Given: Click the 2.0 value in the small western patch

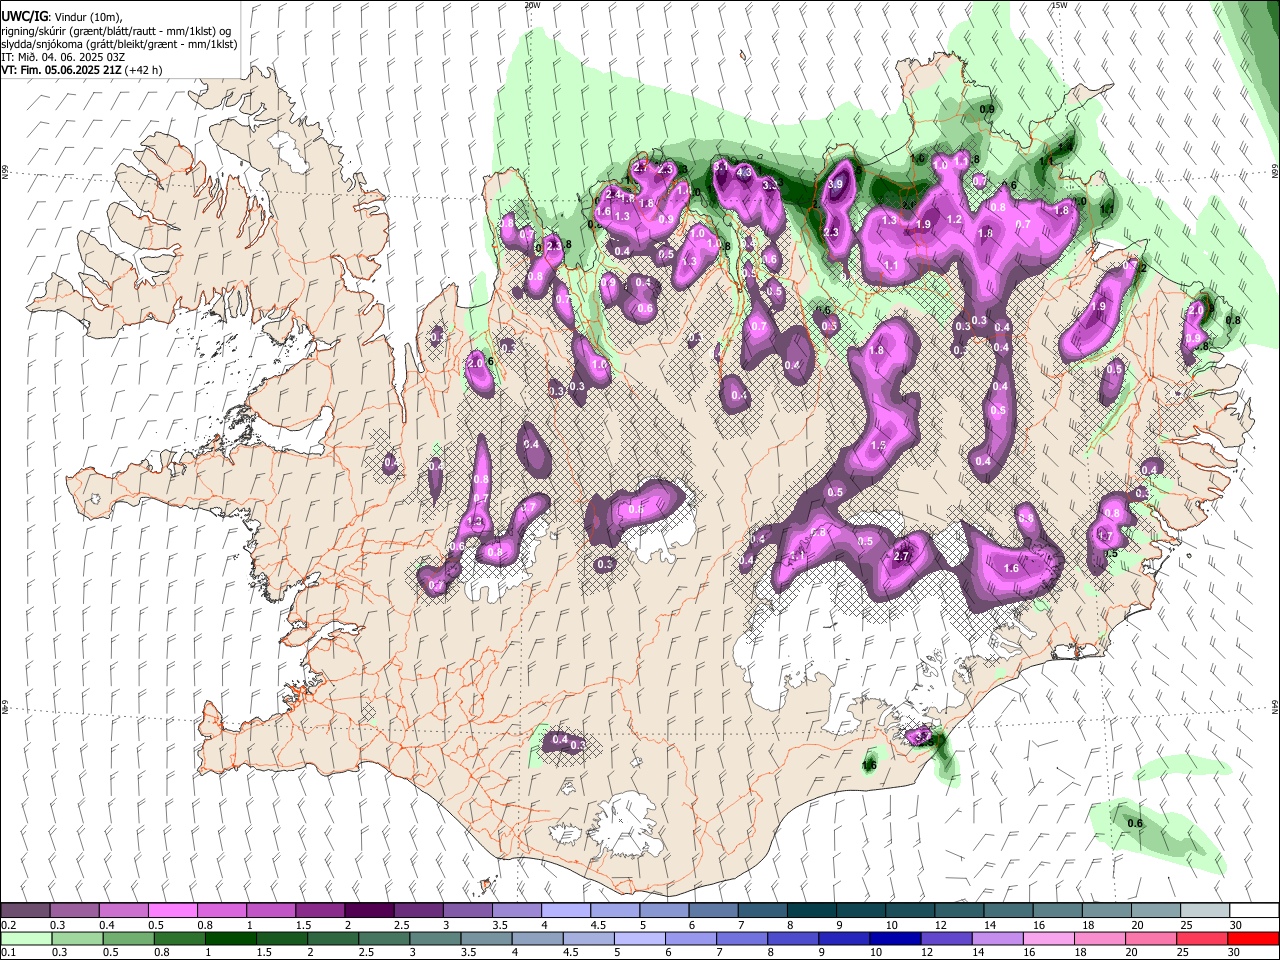Looking at the screenshot, I should (475, 363).
